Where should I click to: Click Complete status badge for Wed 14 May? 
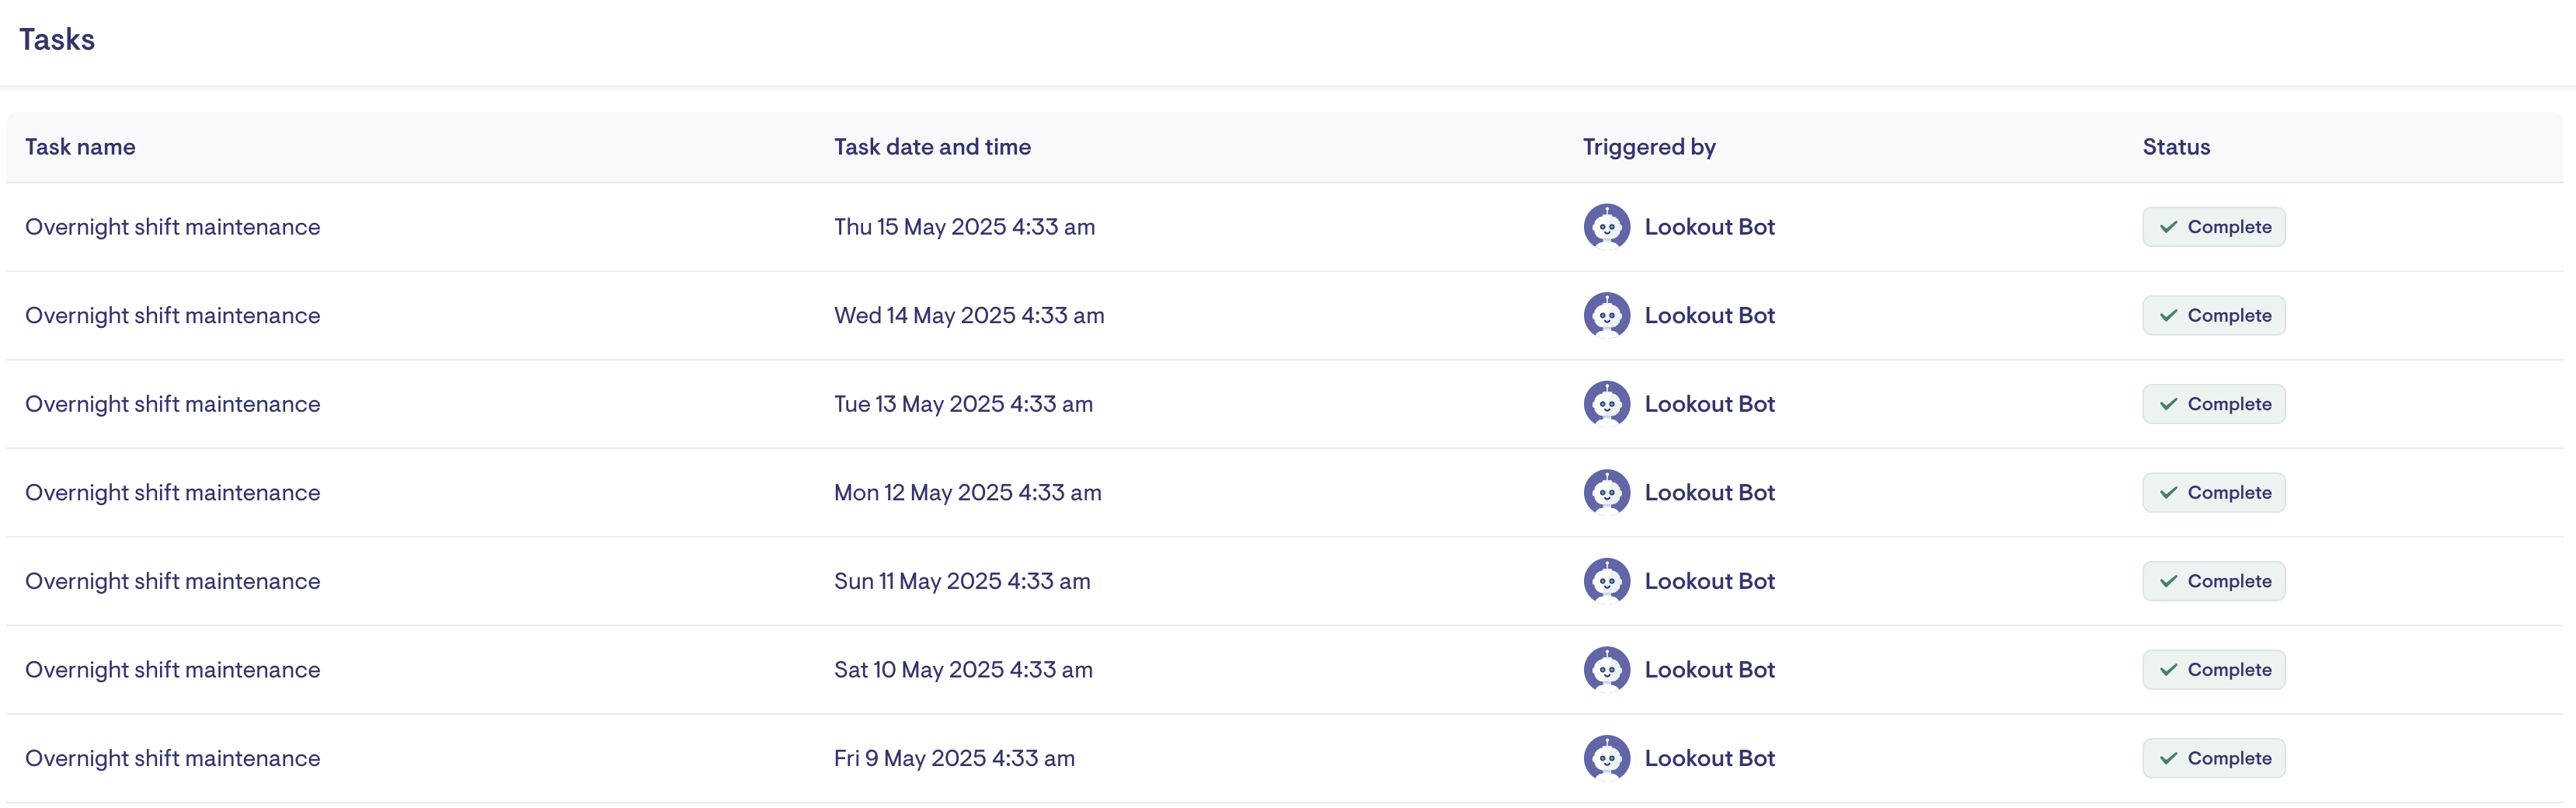tap(2213, 316)
